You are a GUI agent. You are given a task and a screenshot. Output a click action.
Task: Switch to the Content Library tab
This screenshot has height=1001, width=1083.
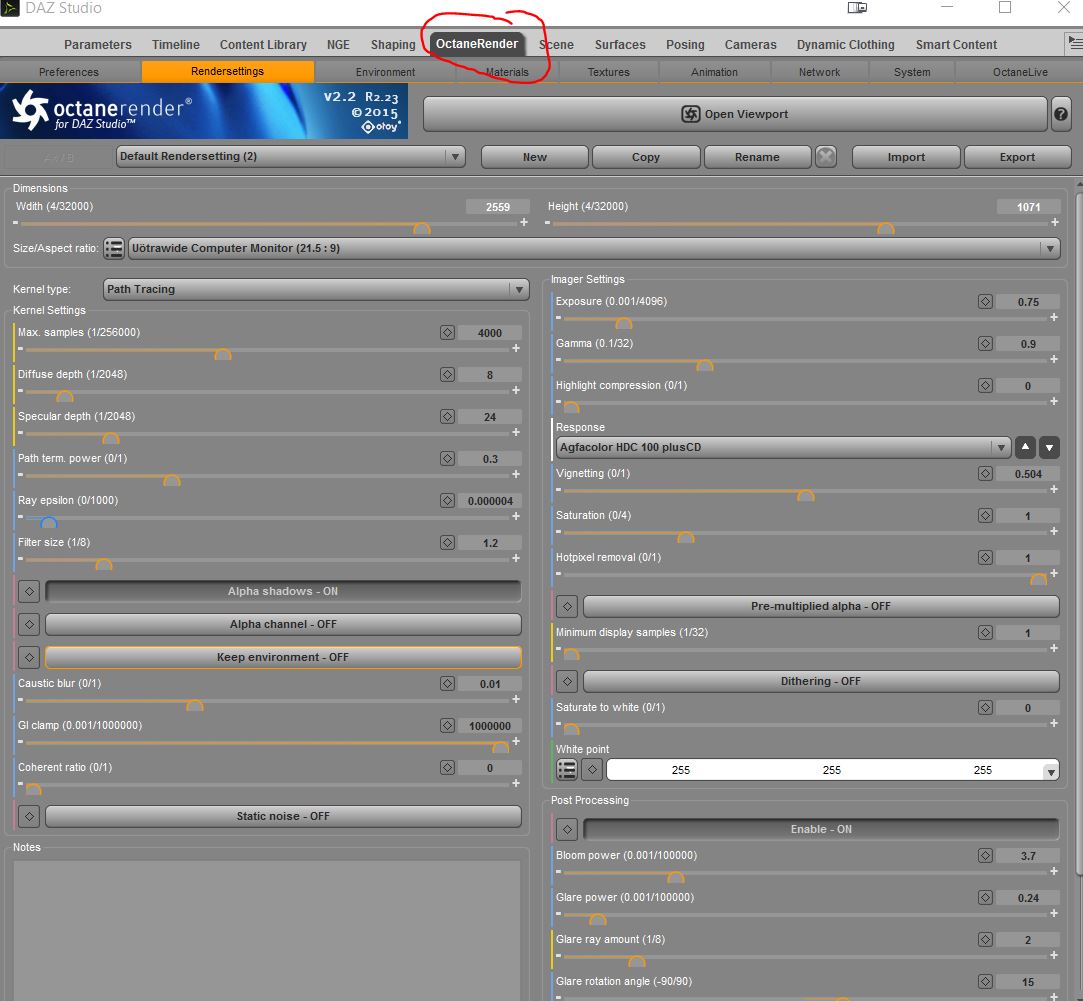(x=263, y=44)
